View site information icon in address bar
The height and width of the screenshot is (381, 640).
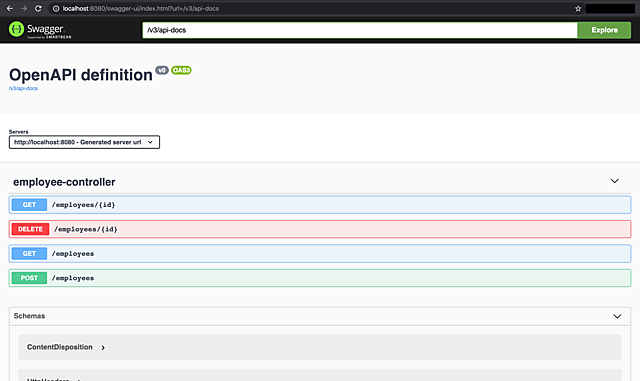click(56, 8)
